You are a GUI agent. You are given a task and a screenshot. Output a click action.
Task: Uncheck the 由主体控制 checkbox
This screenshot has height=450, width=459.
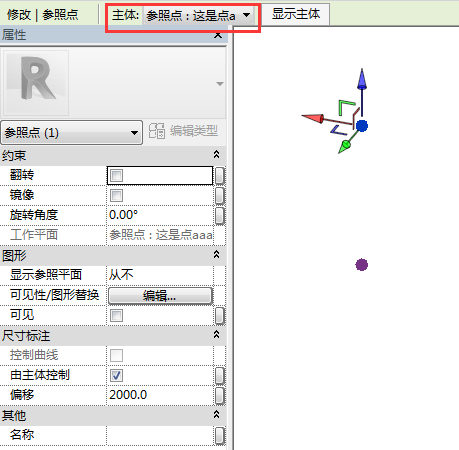pyautogui.click(x=116, y=375)
